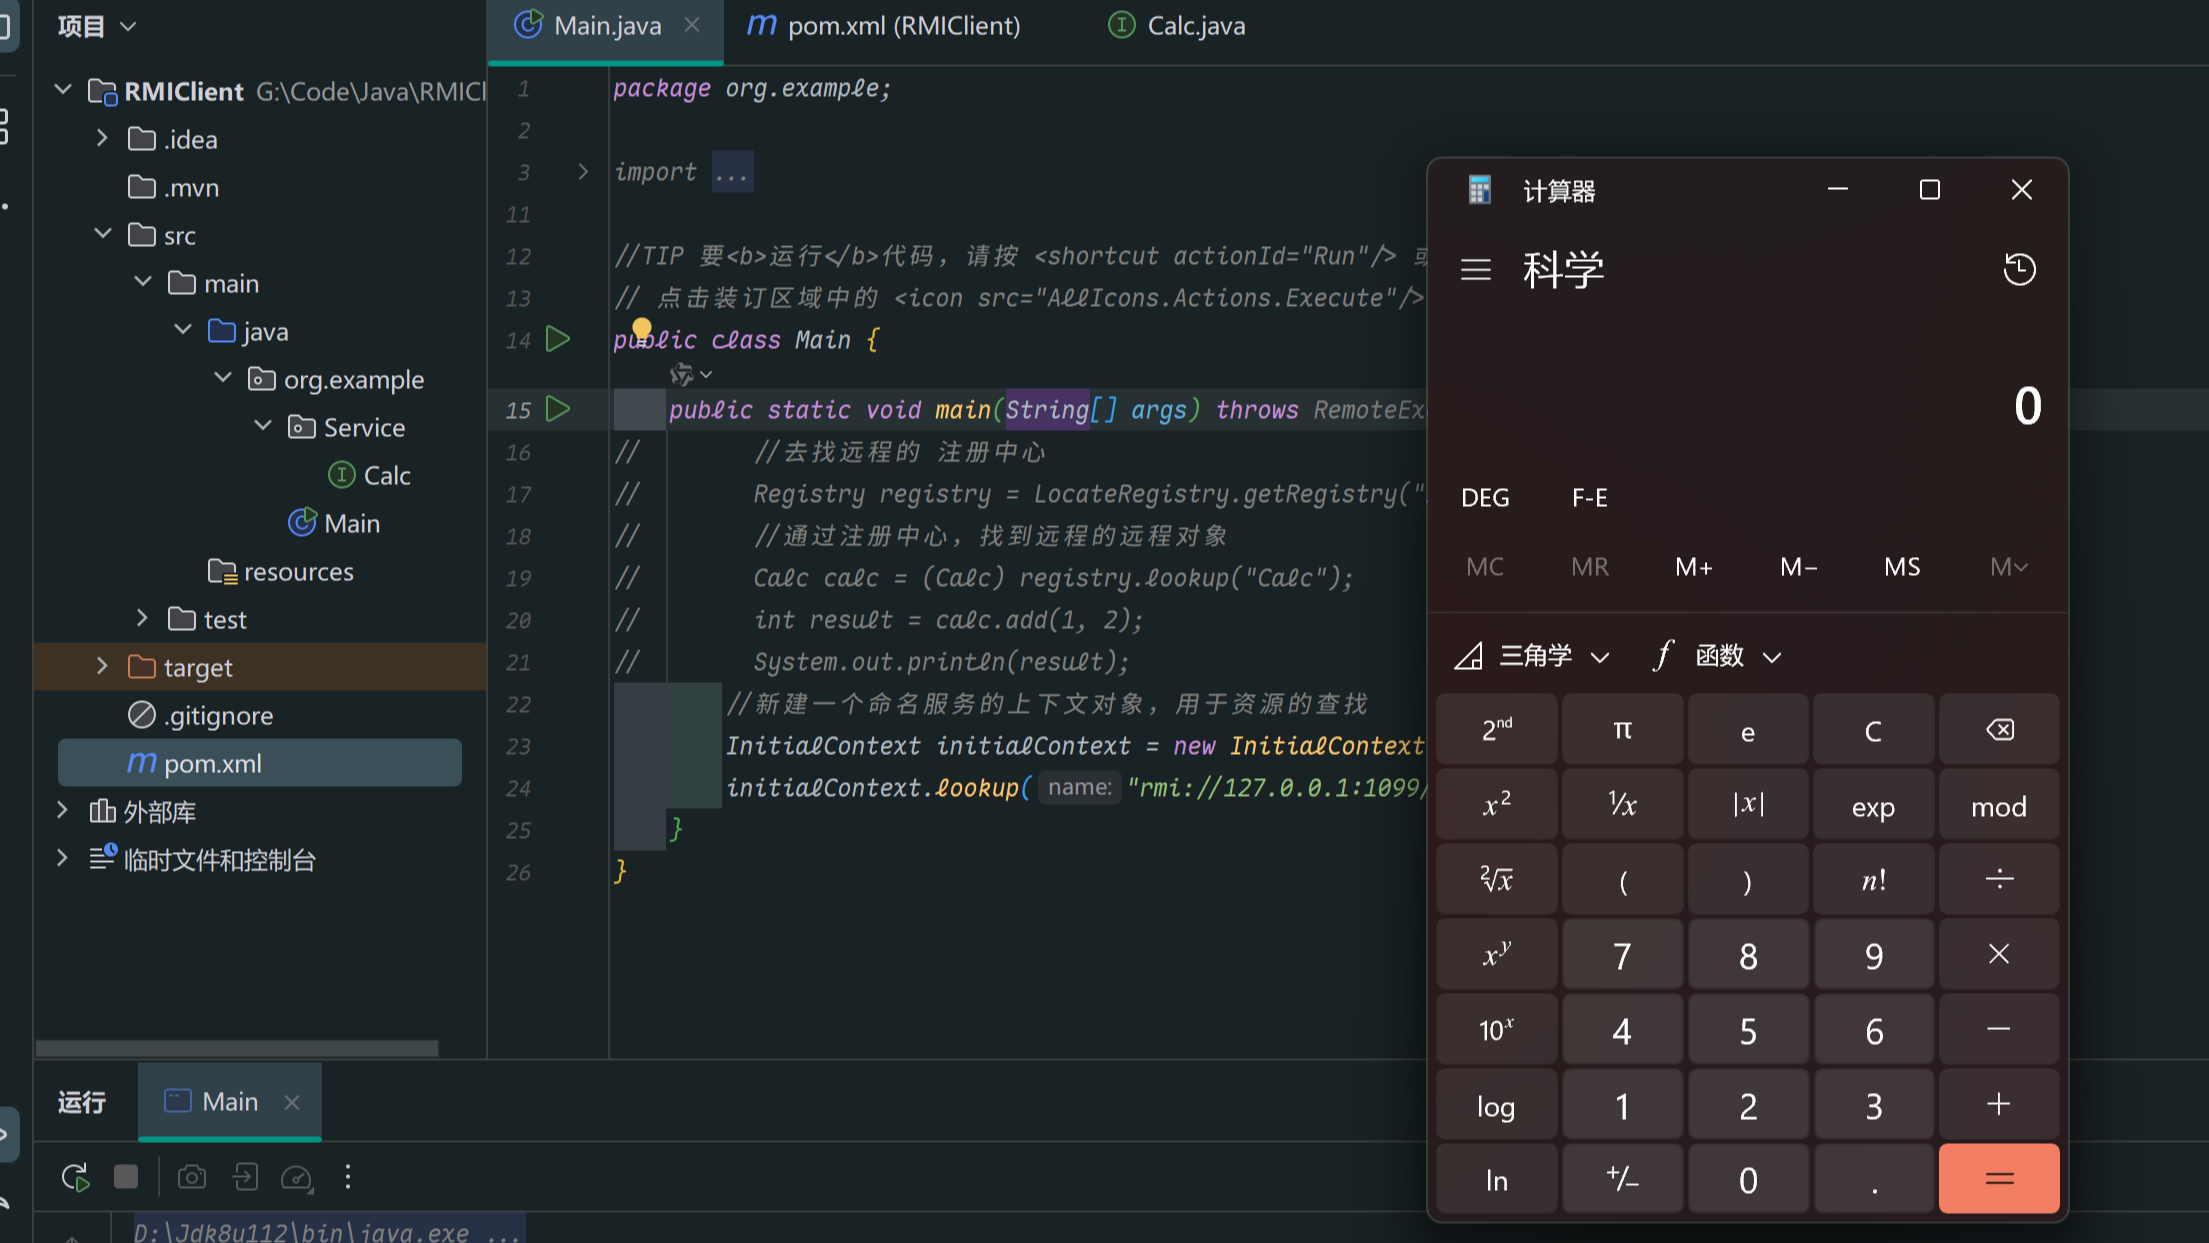Toggle F-E scientific notation button
This screenshot has width=2209, height=1243.
(1589, 497)
